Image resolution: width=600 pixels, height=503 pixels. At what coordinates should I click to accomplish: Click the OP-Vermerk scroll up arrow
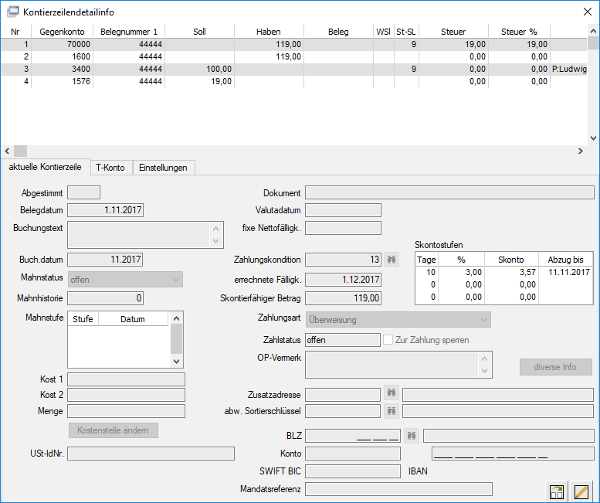(484, 358)
